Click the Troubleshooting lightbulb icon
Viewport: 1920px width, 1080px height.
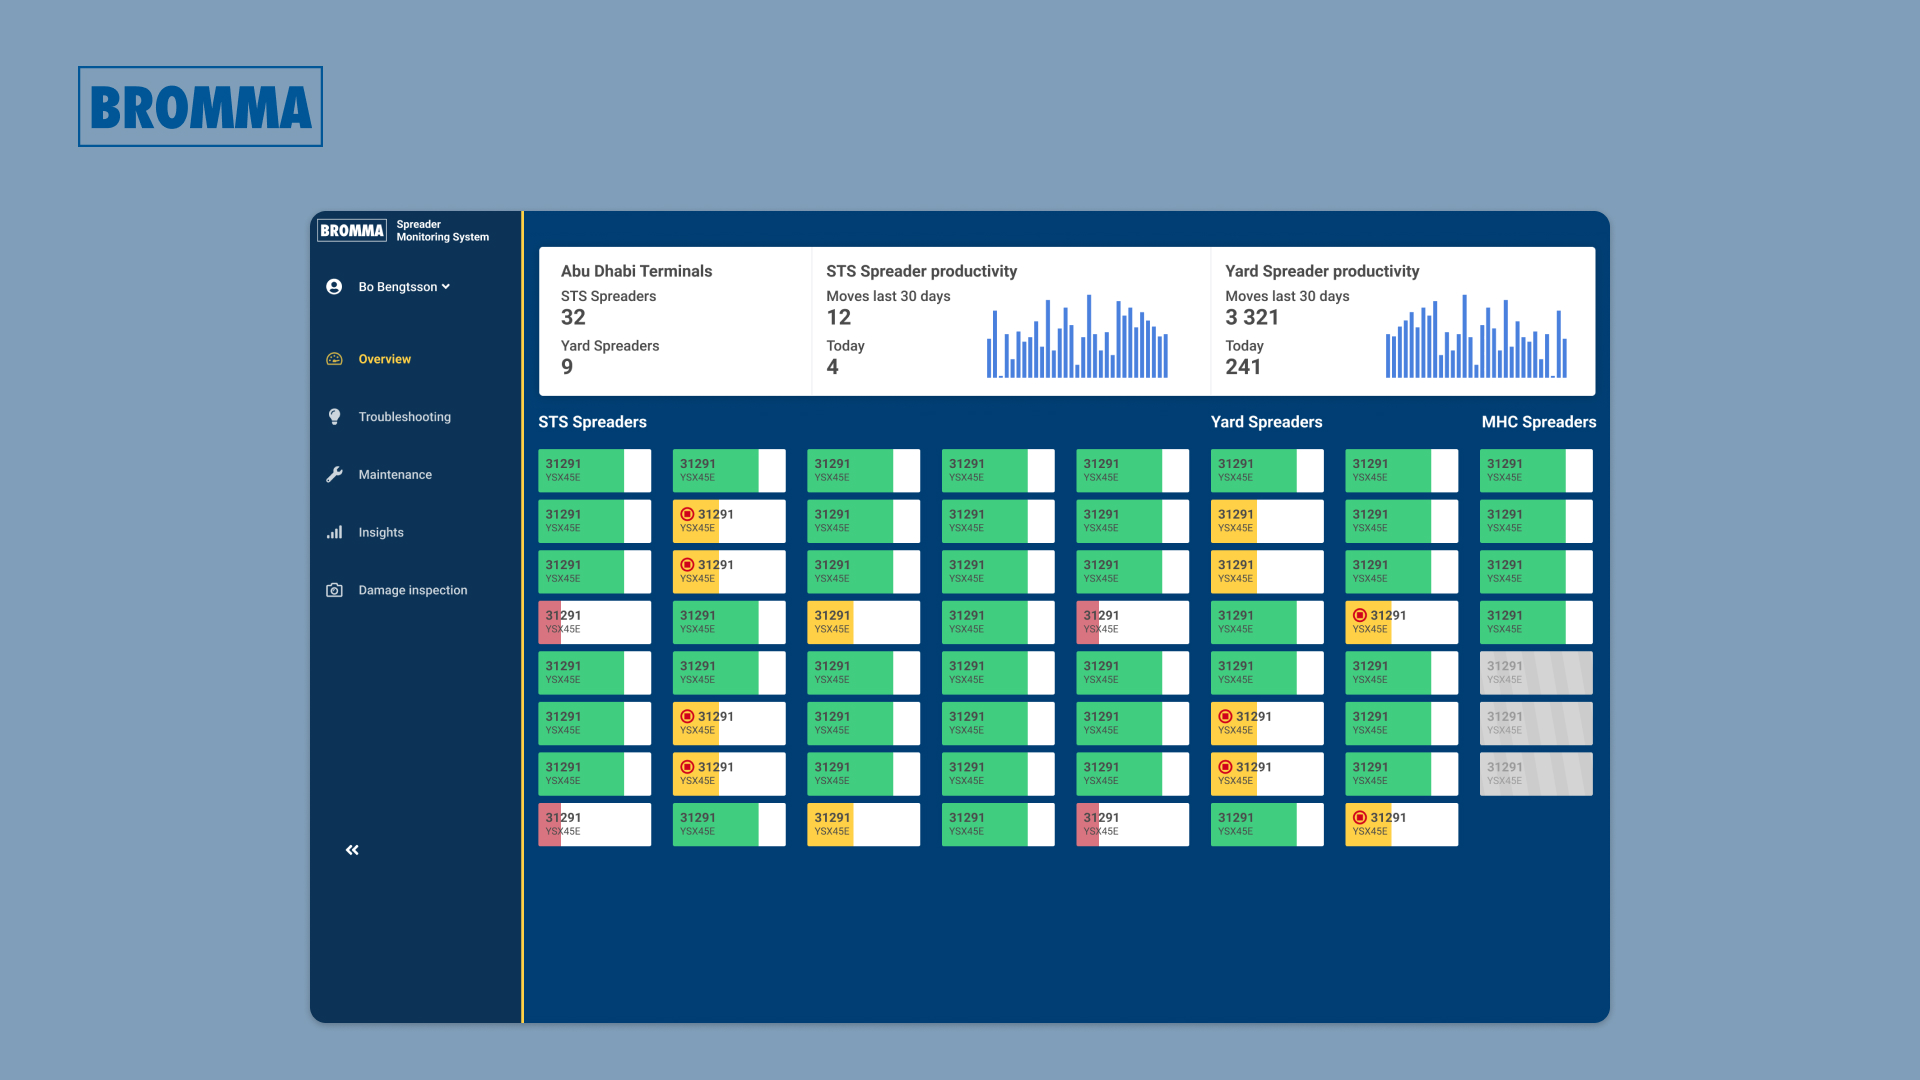tap(334, 417)
